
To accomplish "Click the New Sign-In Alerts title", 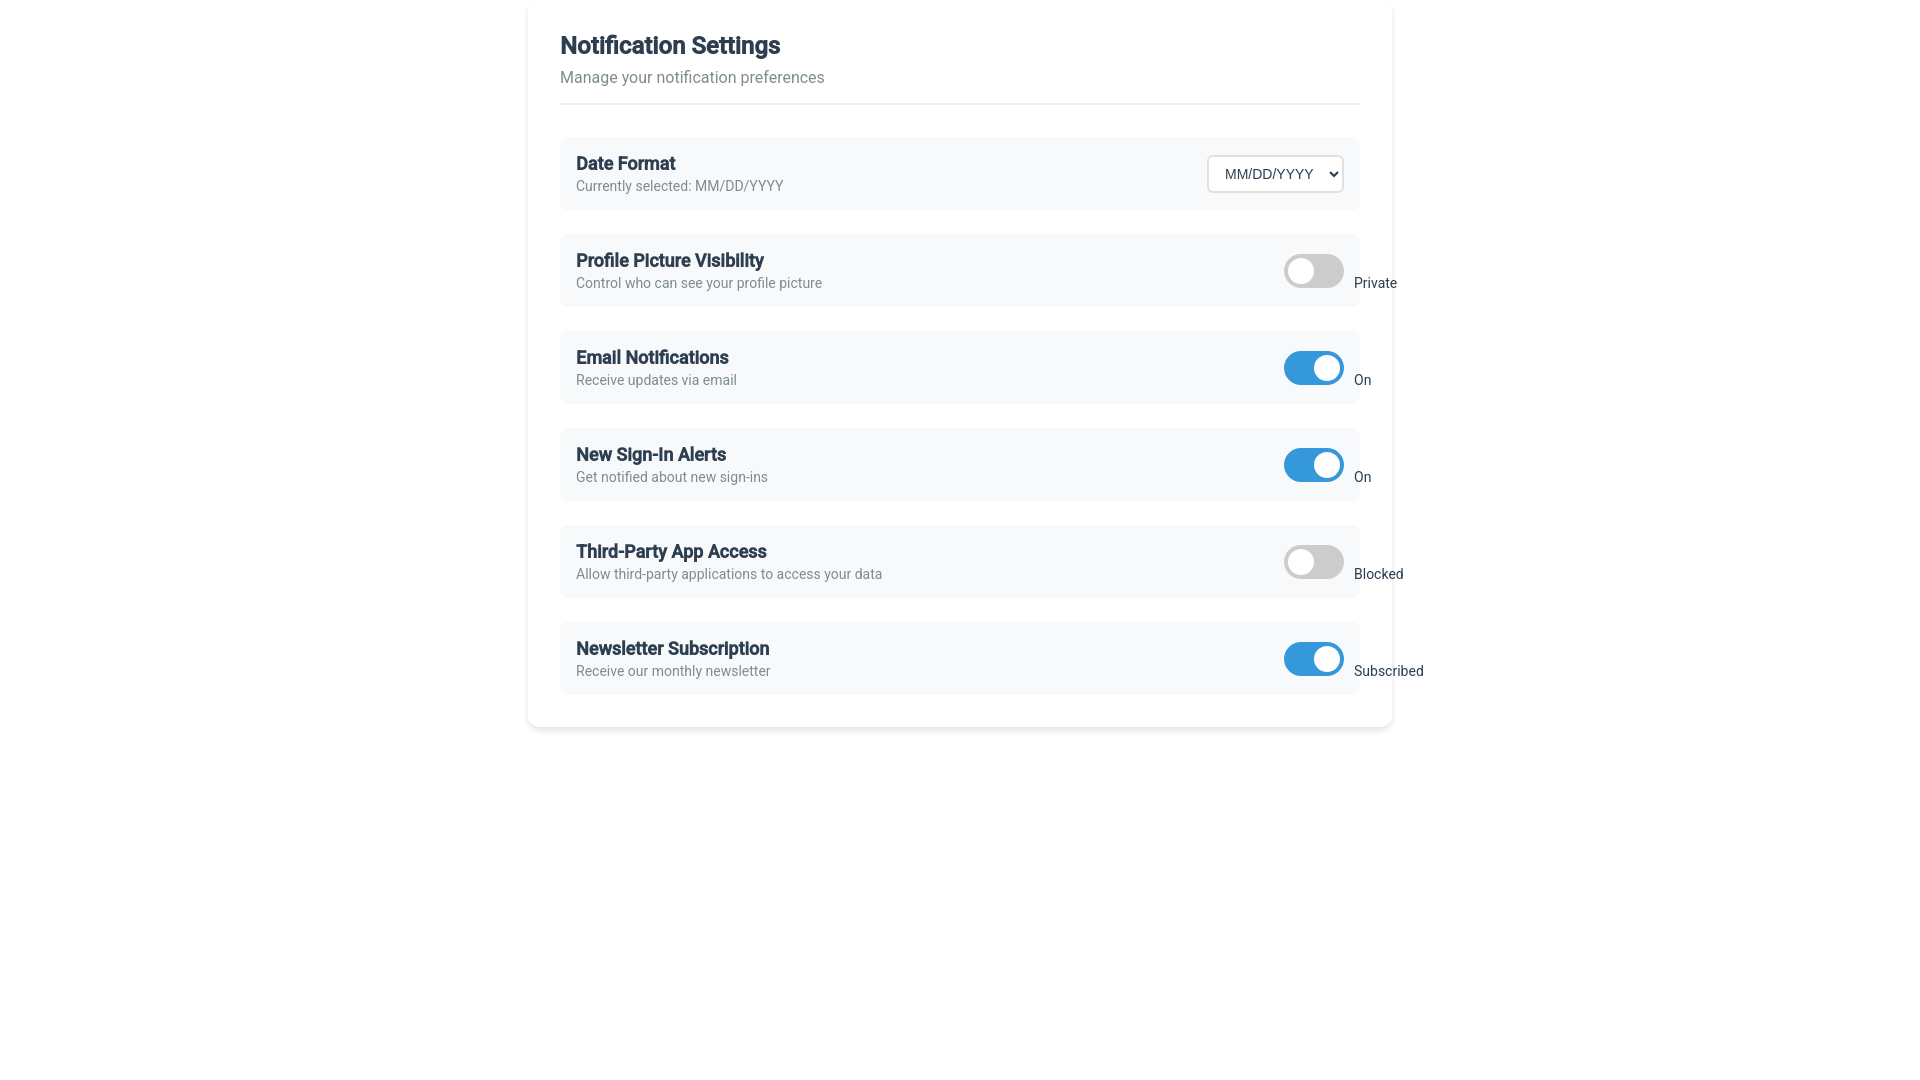I will pos(650,455).
